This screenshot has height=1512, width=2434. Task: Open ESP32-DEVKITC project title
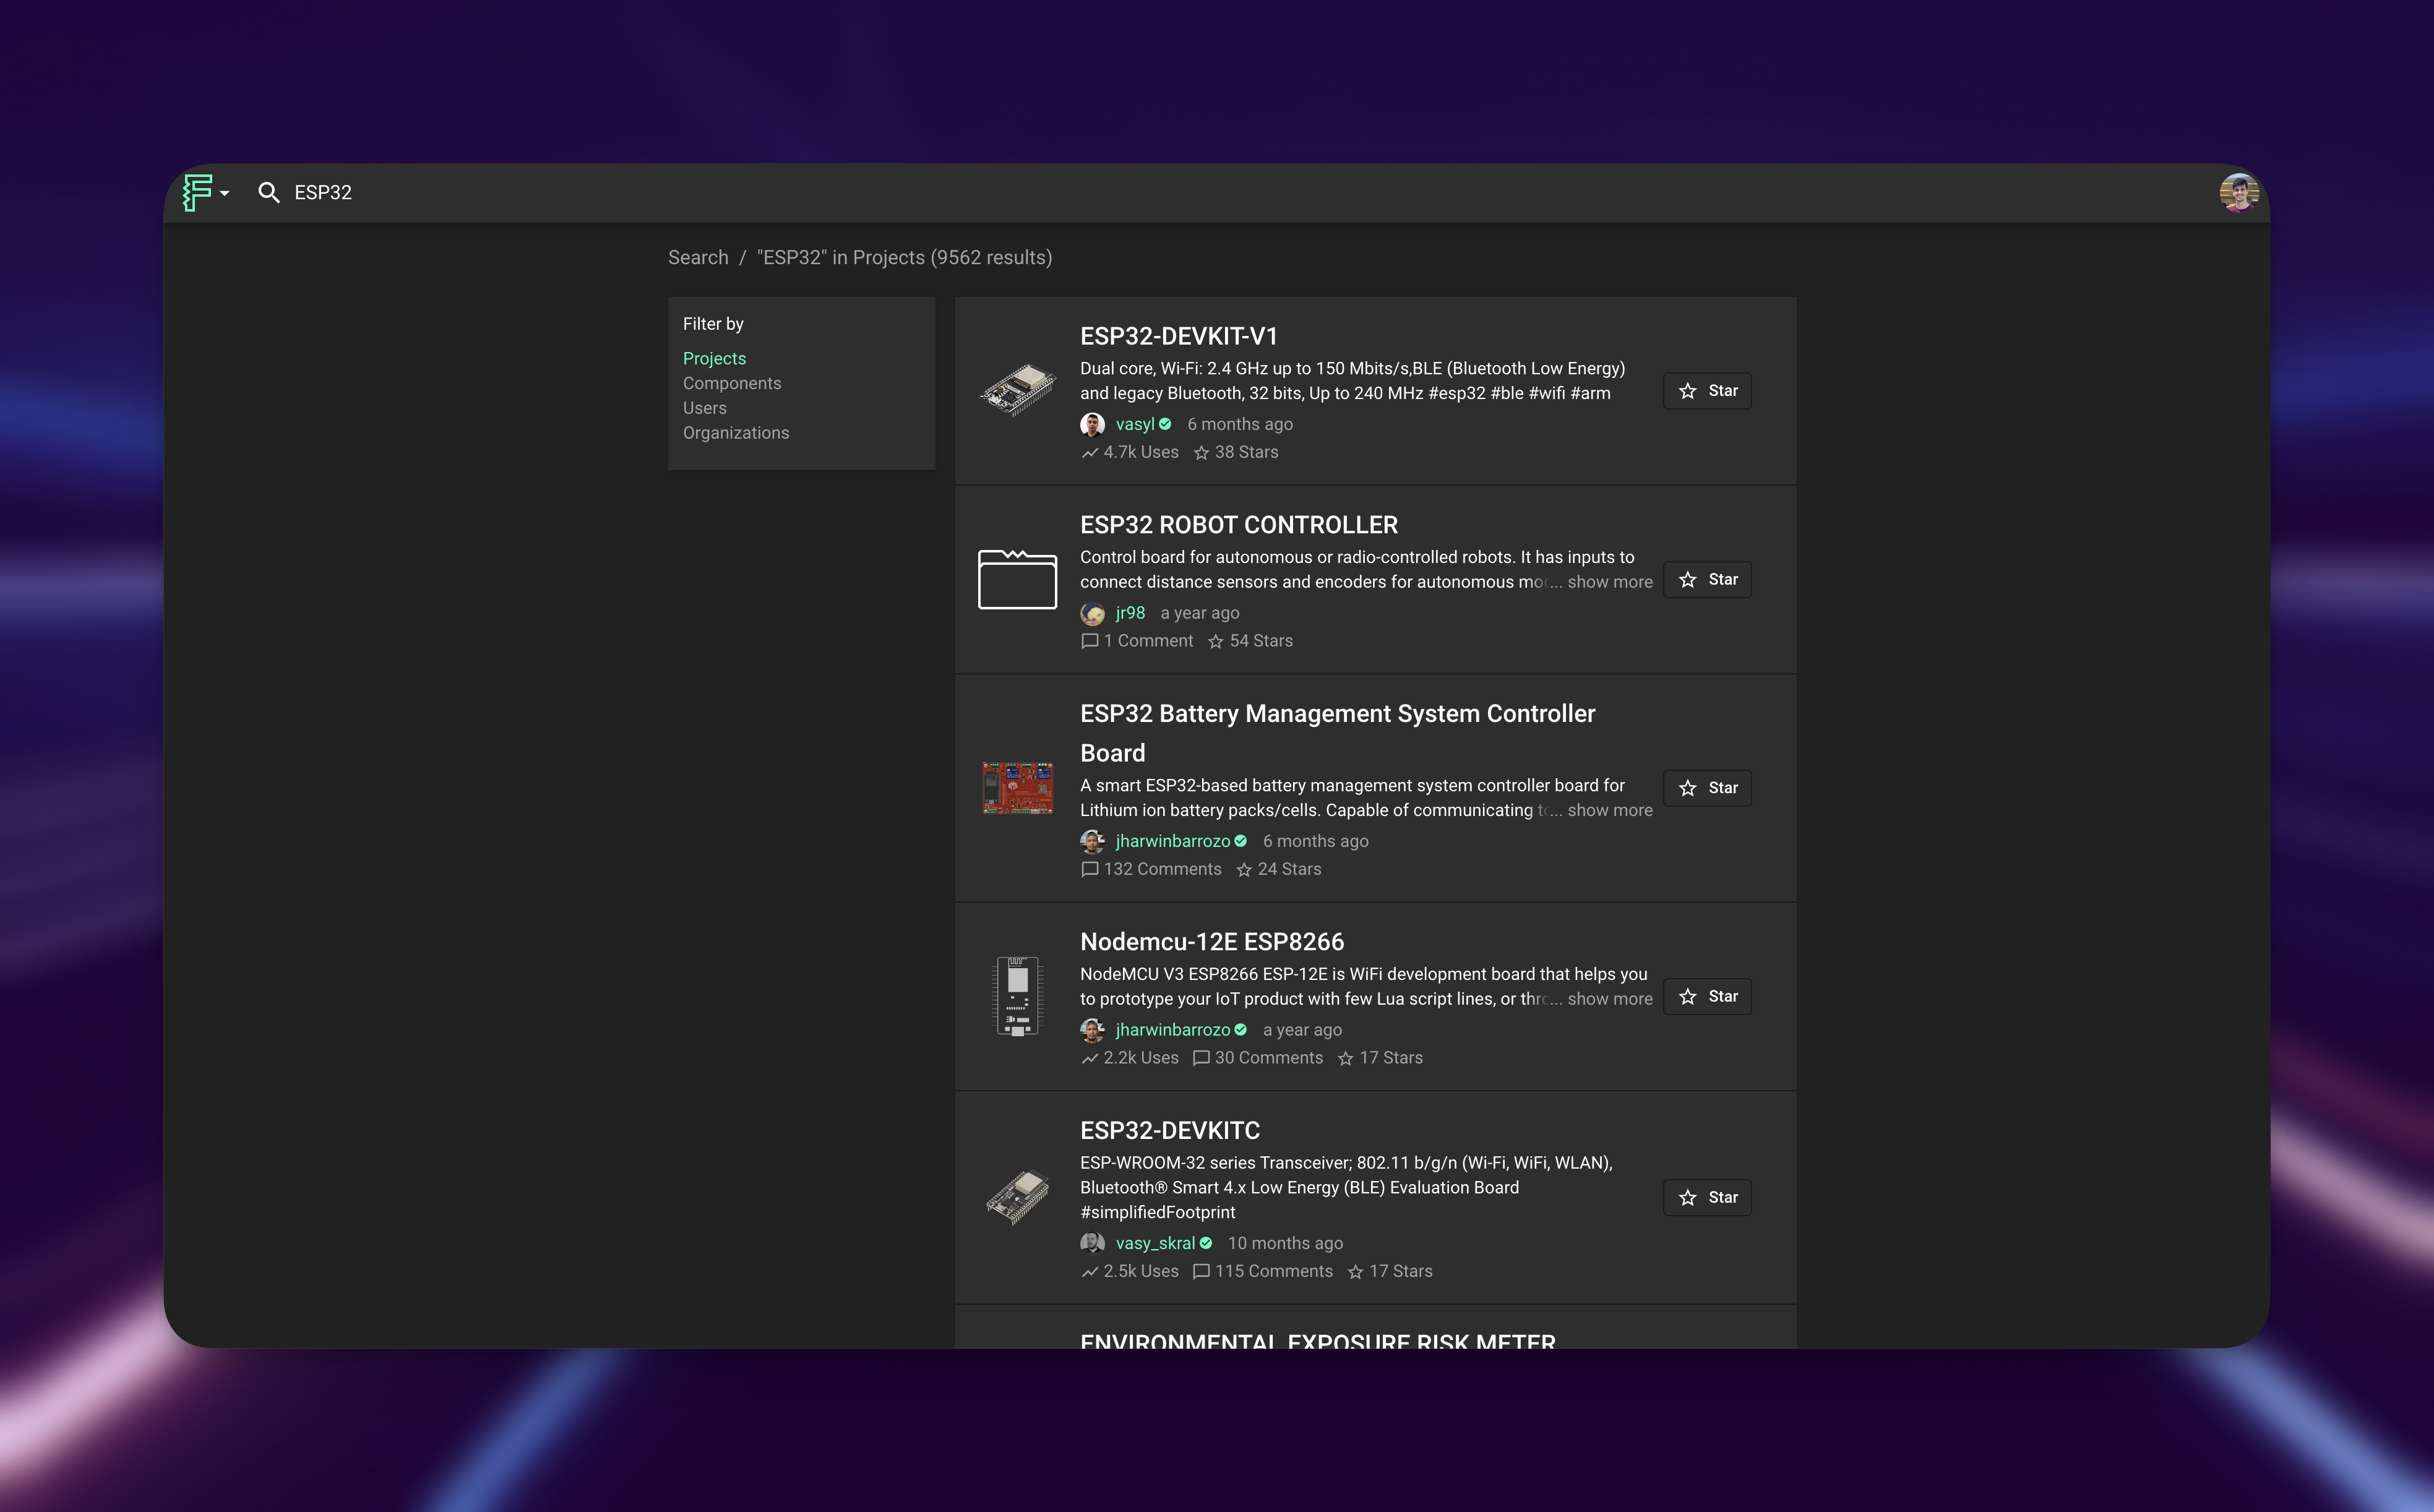(1169, 1130)
